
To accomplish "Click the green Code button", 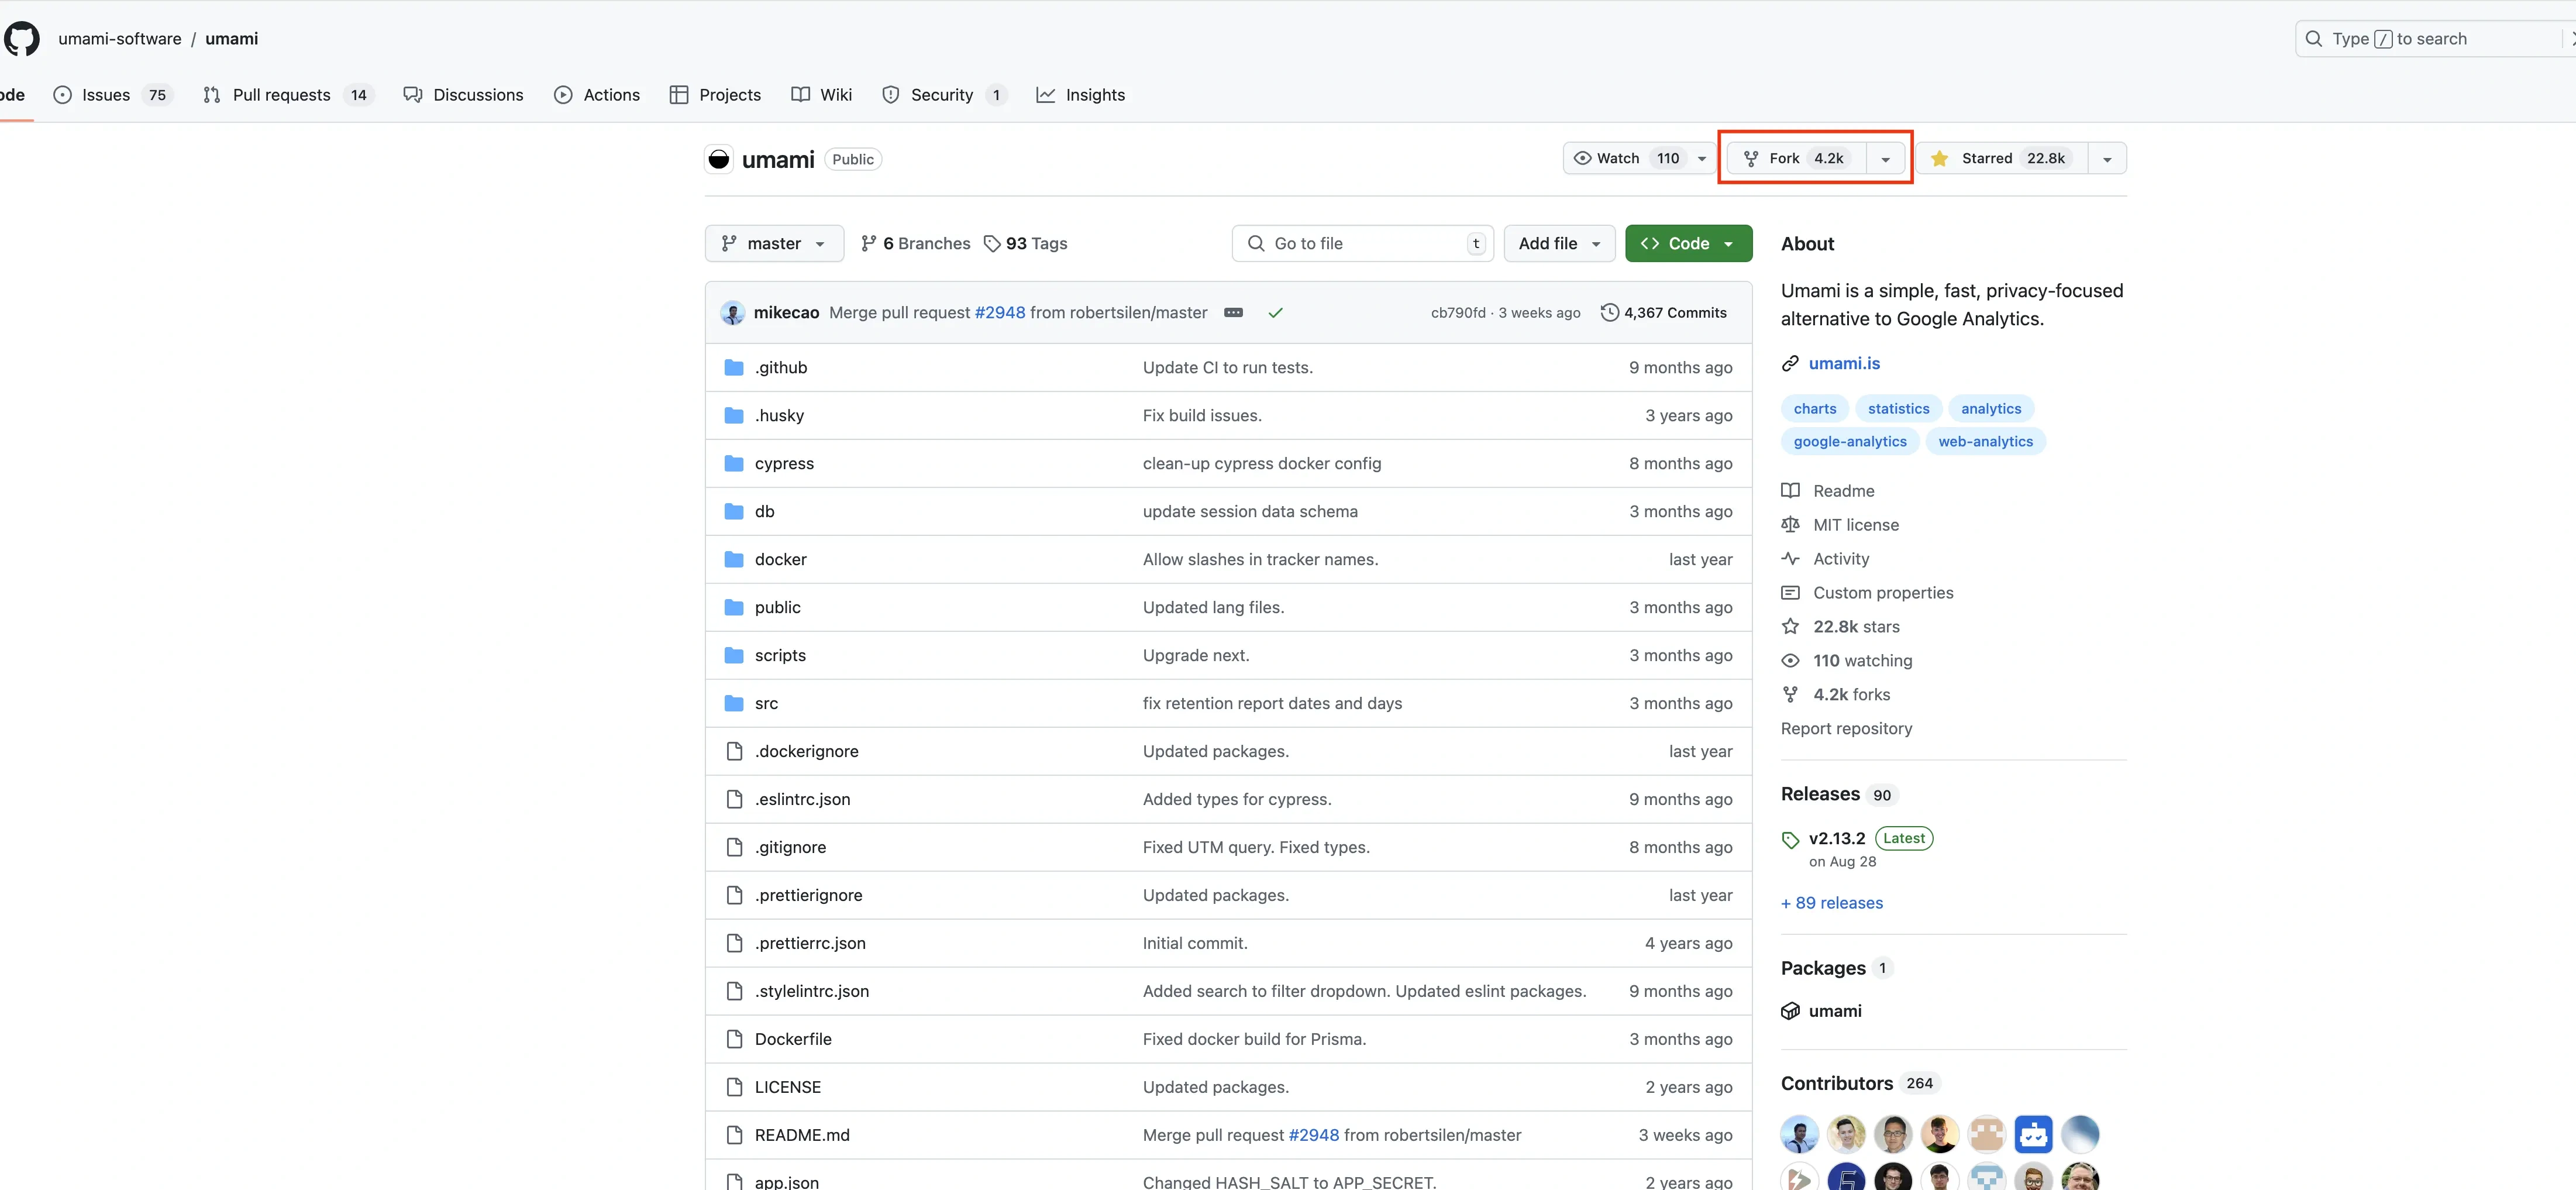I will (1687, 244).
